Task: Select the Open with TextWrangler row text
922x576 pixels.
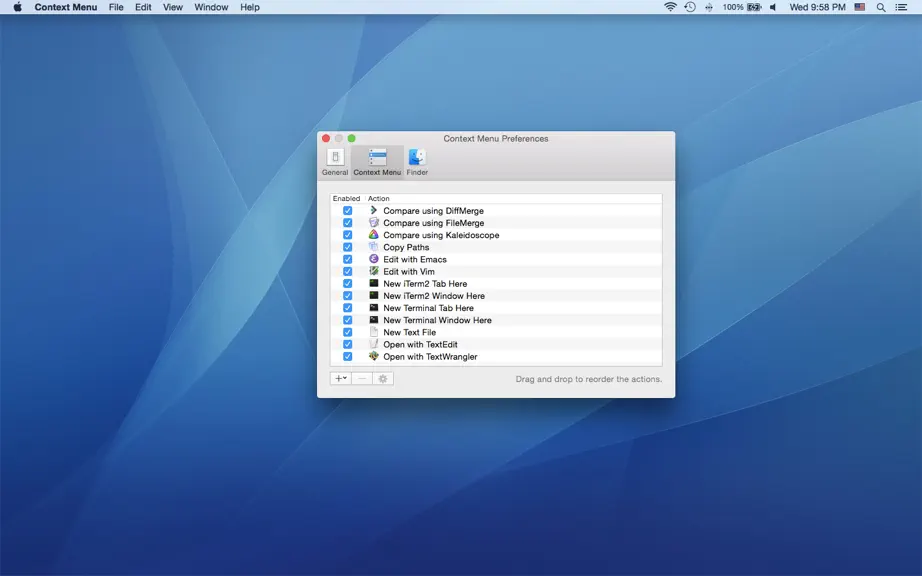Action: pos(430,357)
